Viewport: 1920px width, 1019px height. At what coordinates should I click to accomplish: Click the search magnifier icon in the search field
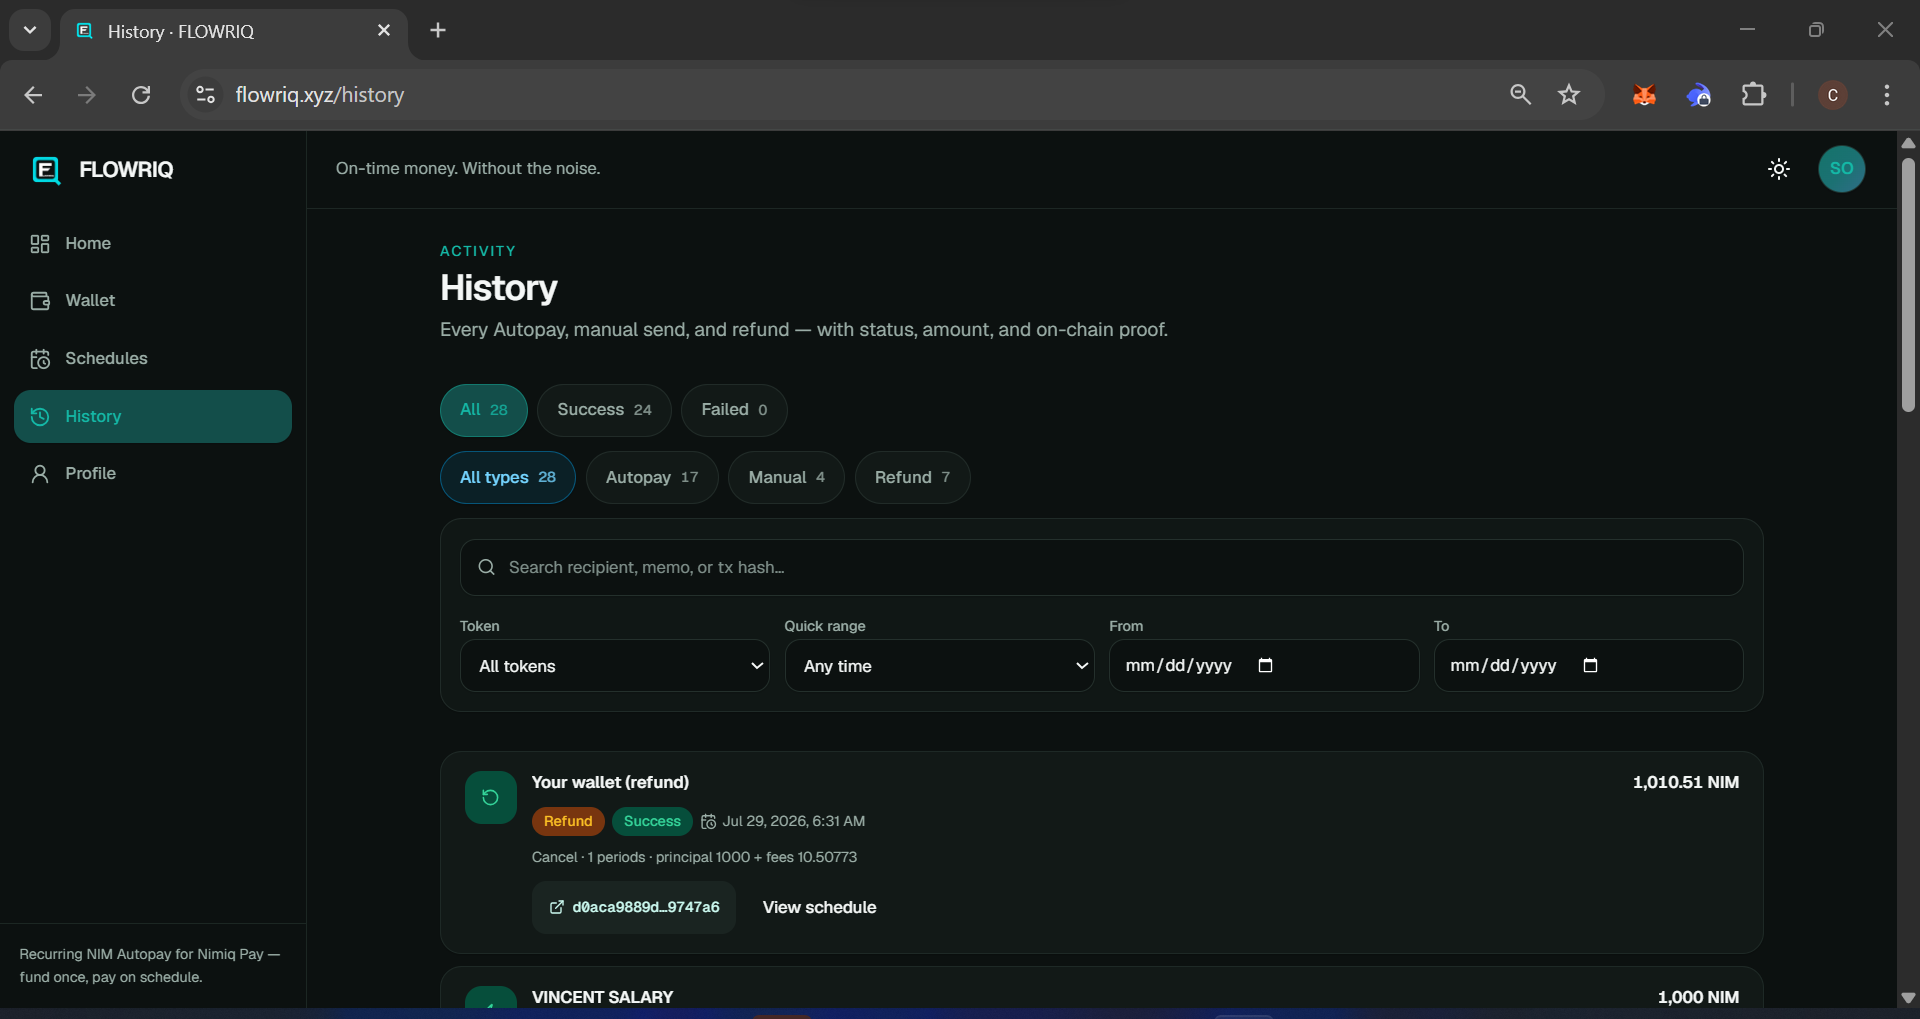pyautogui.click(x=487, y=568)
